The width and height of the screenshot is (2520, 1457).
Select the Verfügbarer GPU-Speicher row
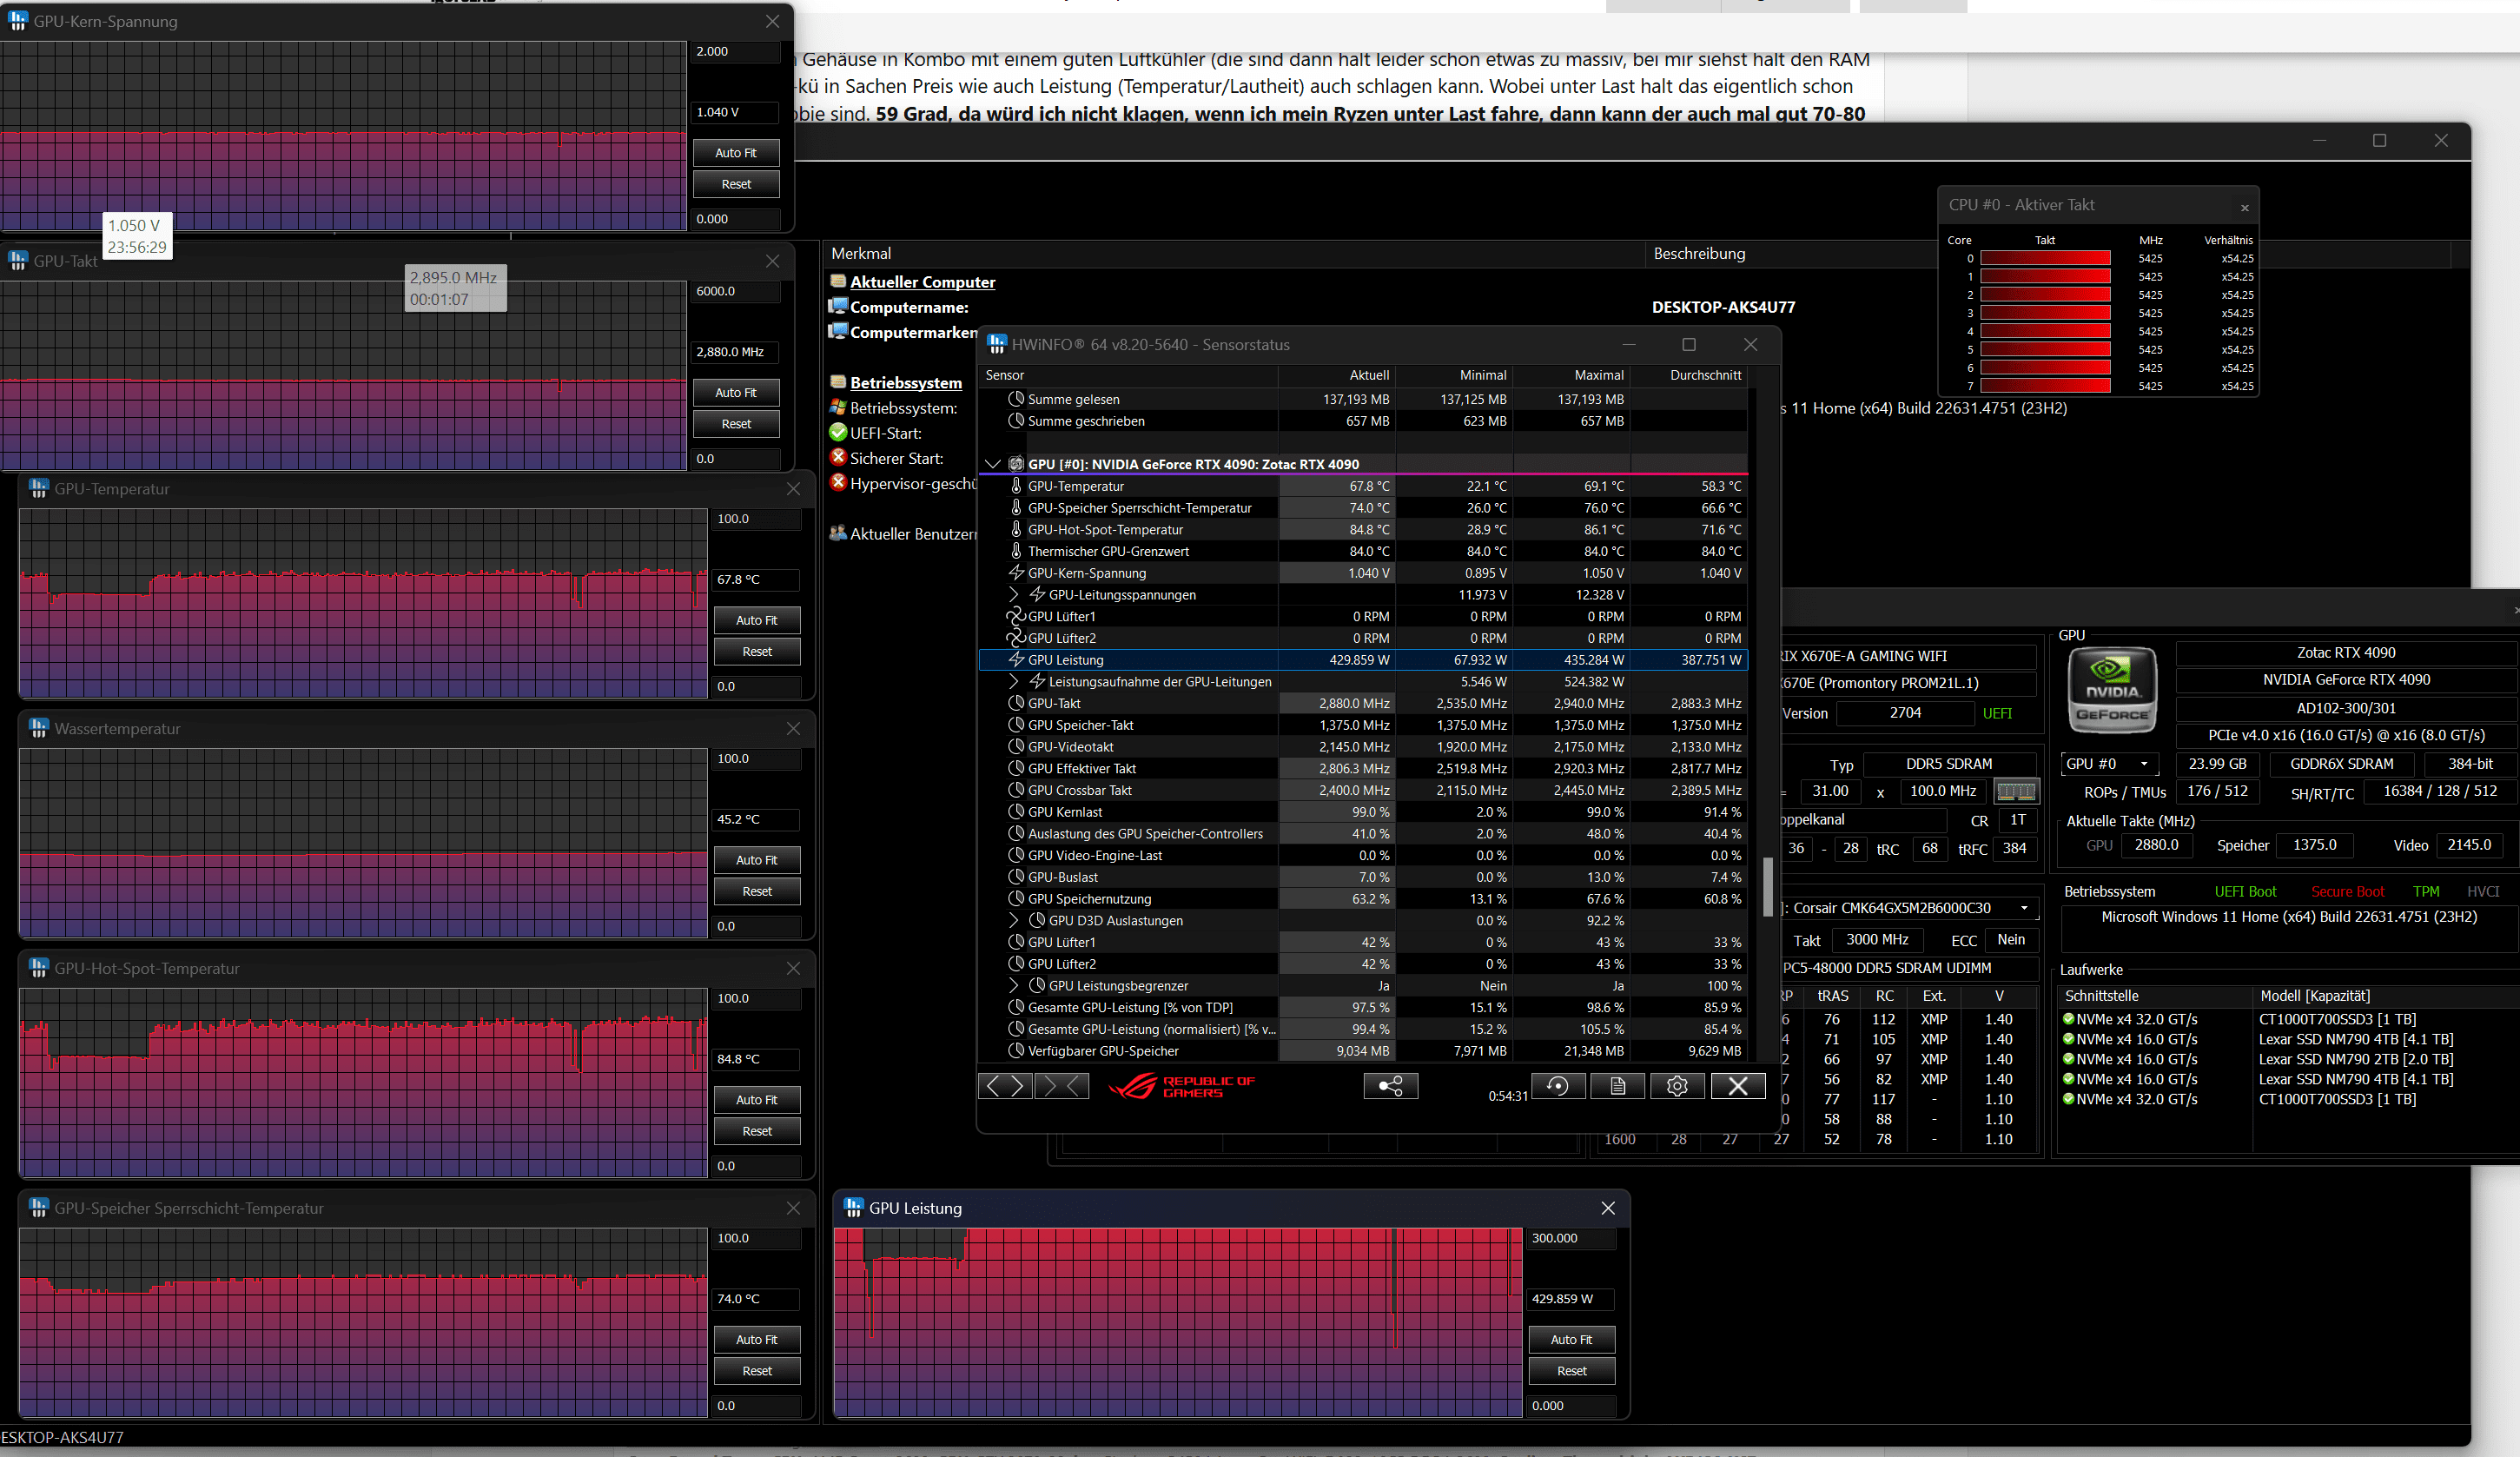(1363, 1051)
